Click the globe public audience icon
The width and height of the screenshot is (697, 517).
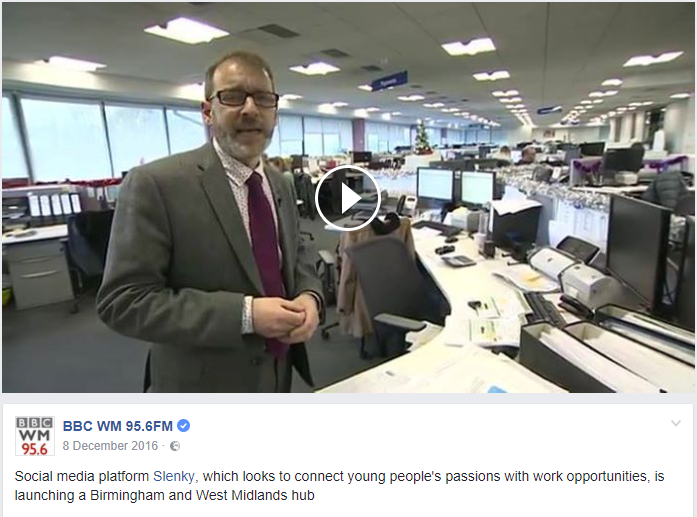[175, 446]
